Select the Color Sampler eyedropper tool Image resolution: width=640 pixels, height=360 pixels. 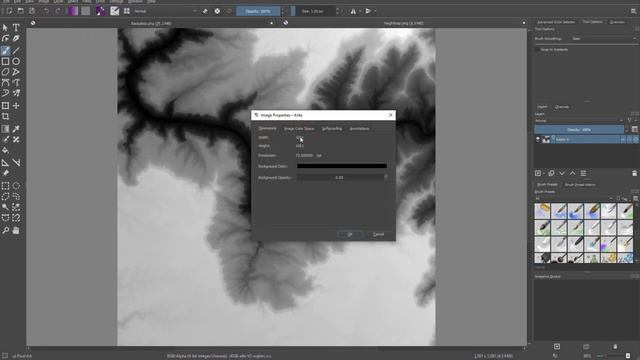click(x=16, y=129)
